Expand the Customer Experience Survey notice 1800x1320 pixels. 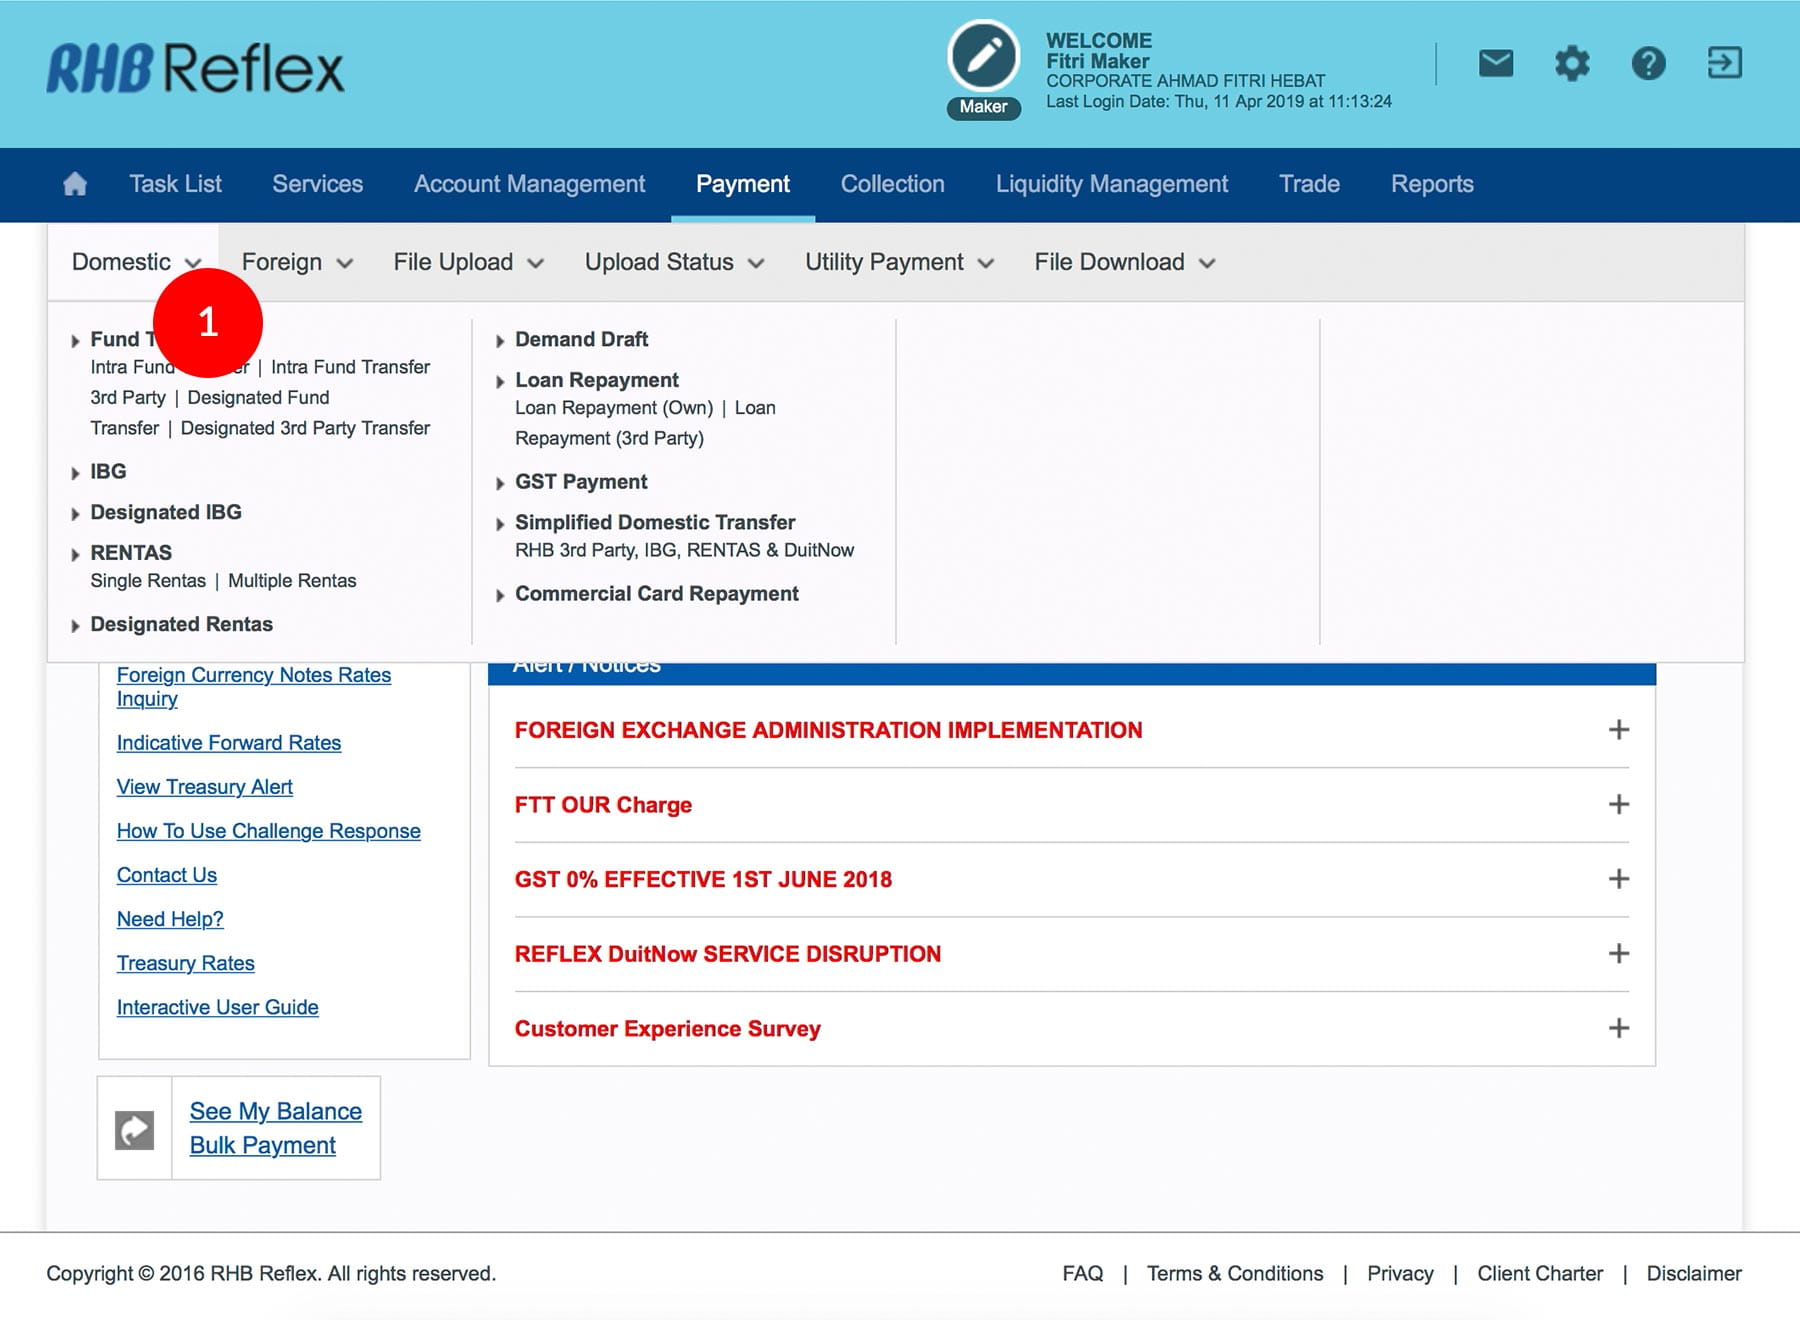[x=1618, y=1028]
